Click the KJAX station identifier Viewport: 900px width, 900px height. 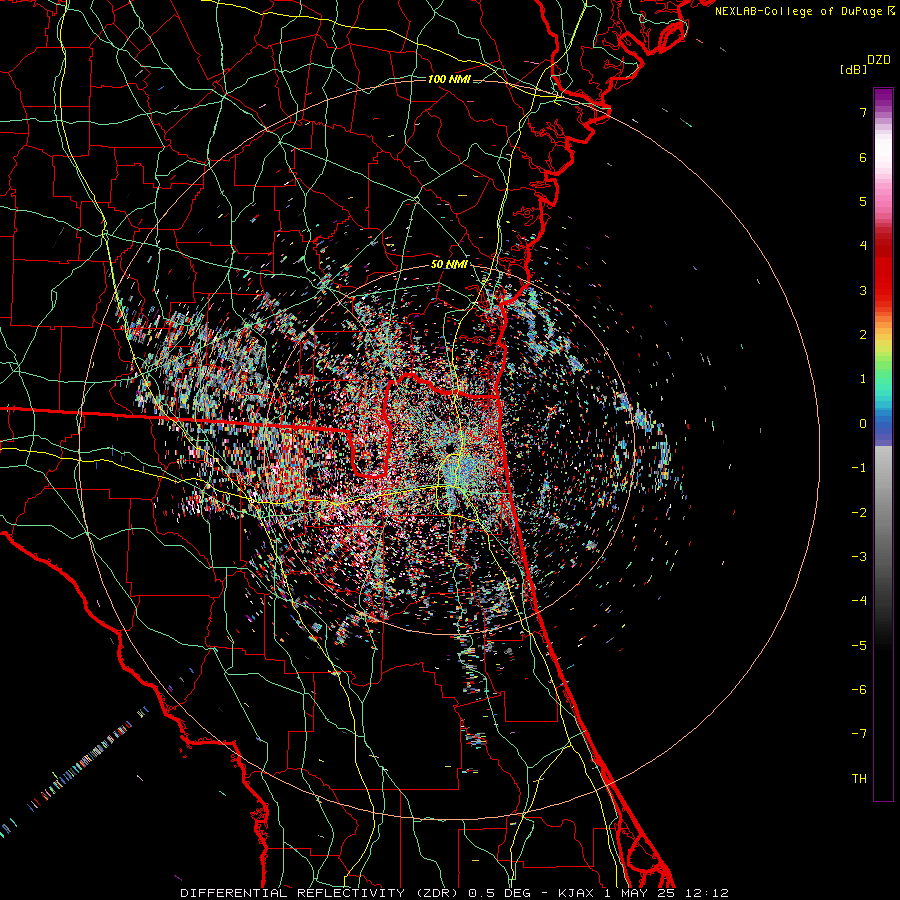click(578, 893)
